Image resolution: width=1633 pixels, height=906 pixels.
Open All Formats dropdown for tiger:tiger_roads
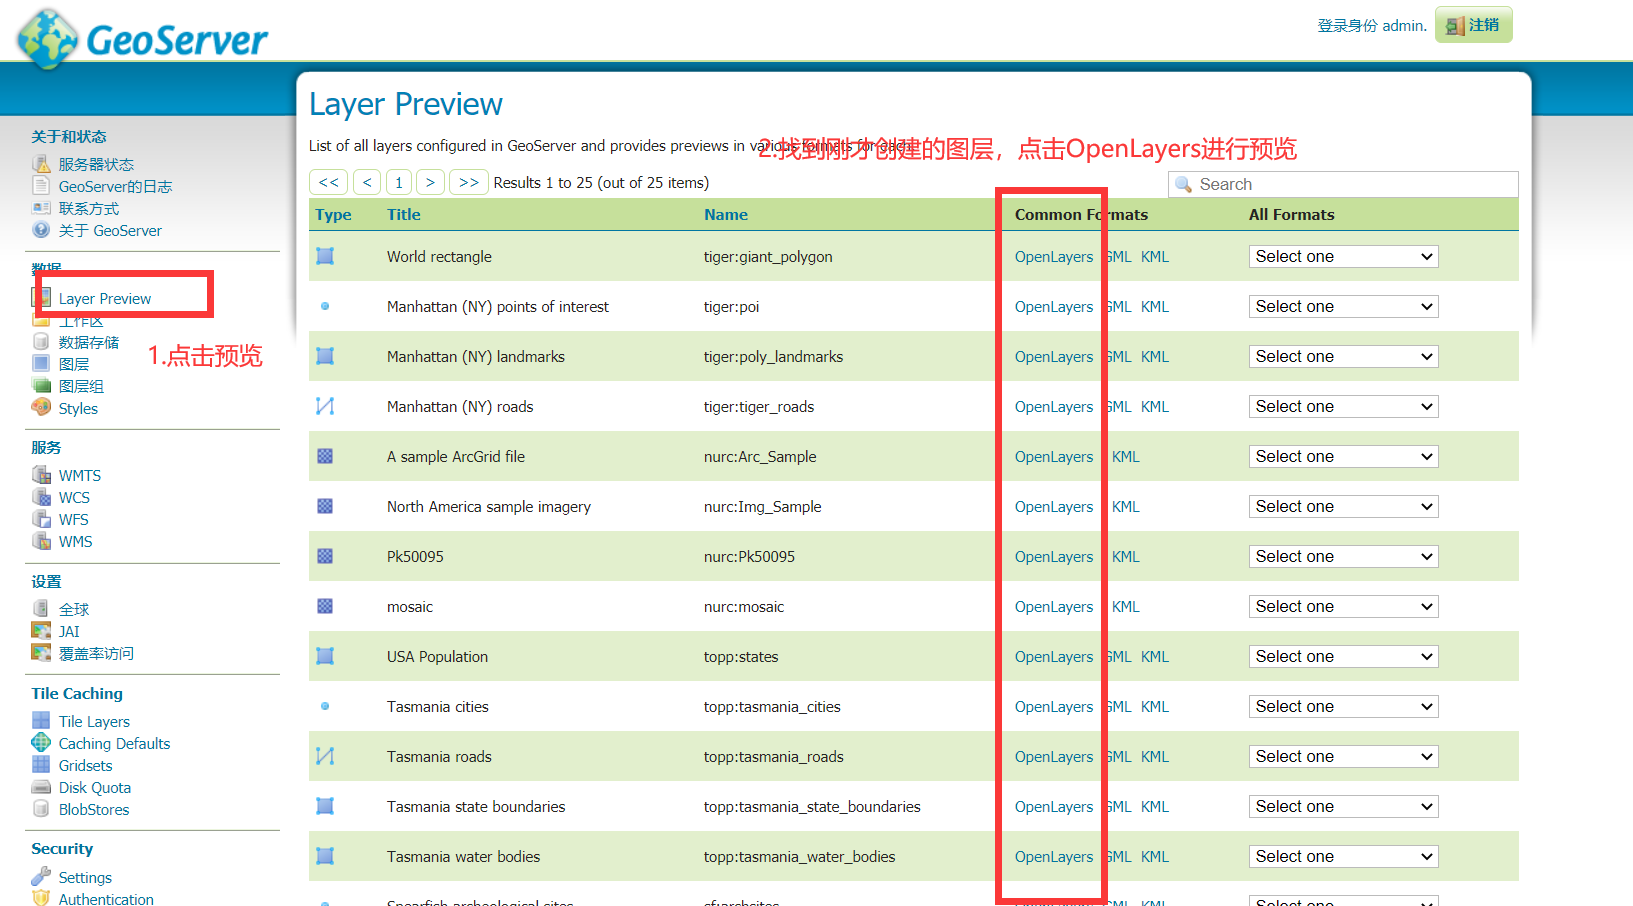click(1343, 406)
